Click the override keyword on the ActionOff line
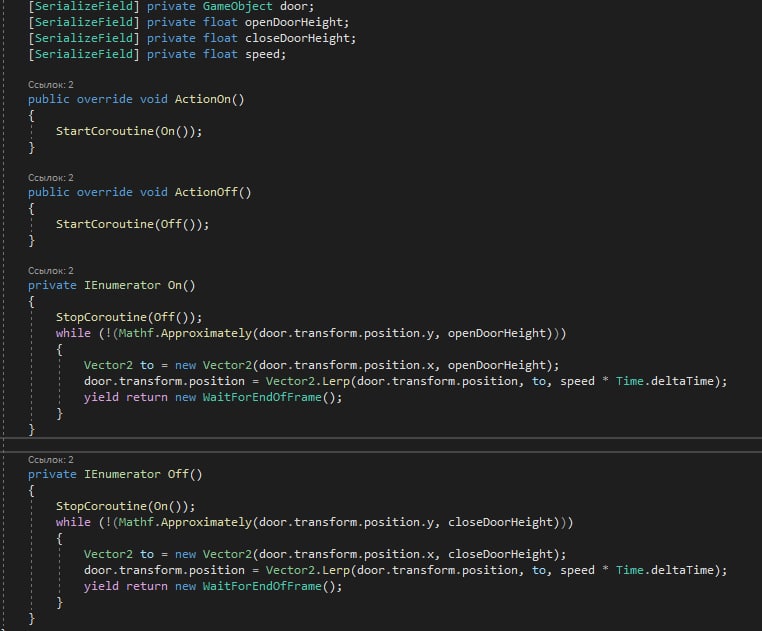 click(104, 192)
